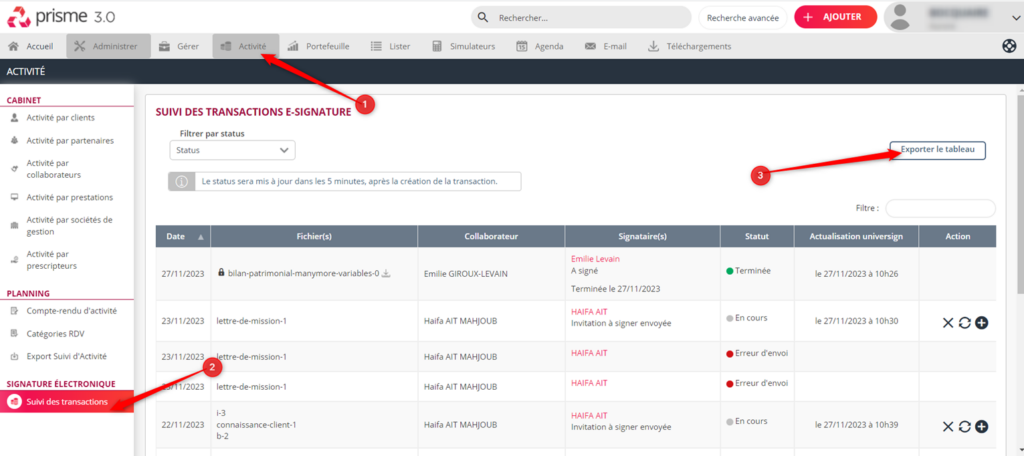1024x456 pixels.
Task: Cancel the 23/11/2023 in-progress transaction (X icon)
Action: pos(948,322)
